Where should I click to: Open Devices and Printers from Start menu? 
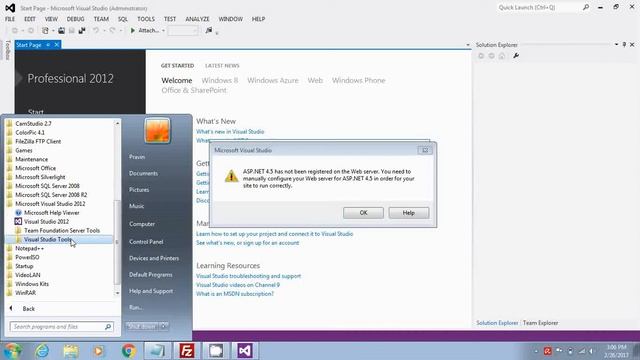coord(154,258)
